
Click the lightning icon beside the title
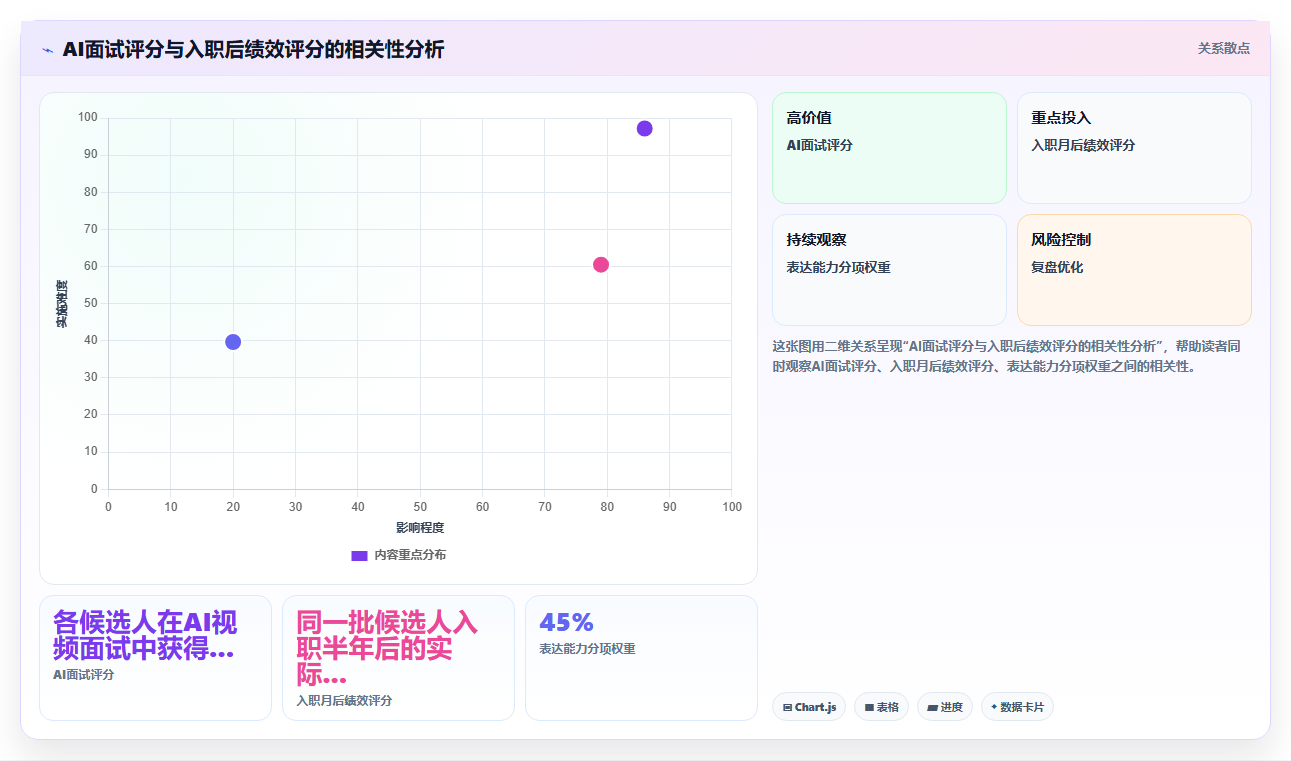tap(47, 50)
